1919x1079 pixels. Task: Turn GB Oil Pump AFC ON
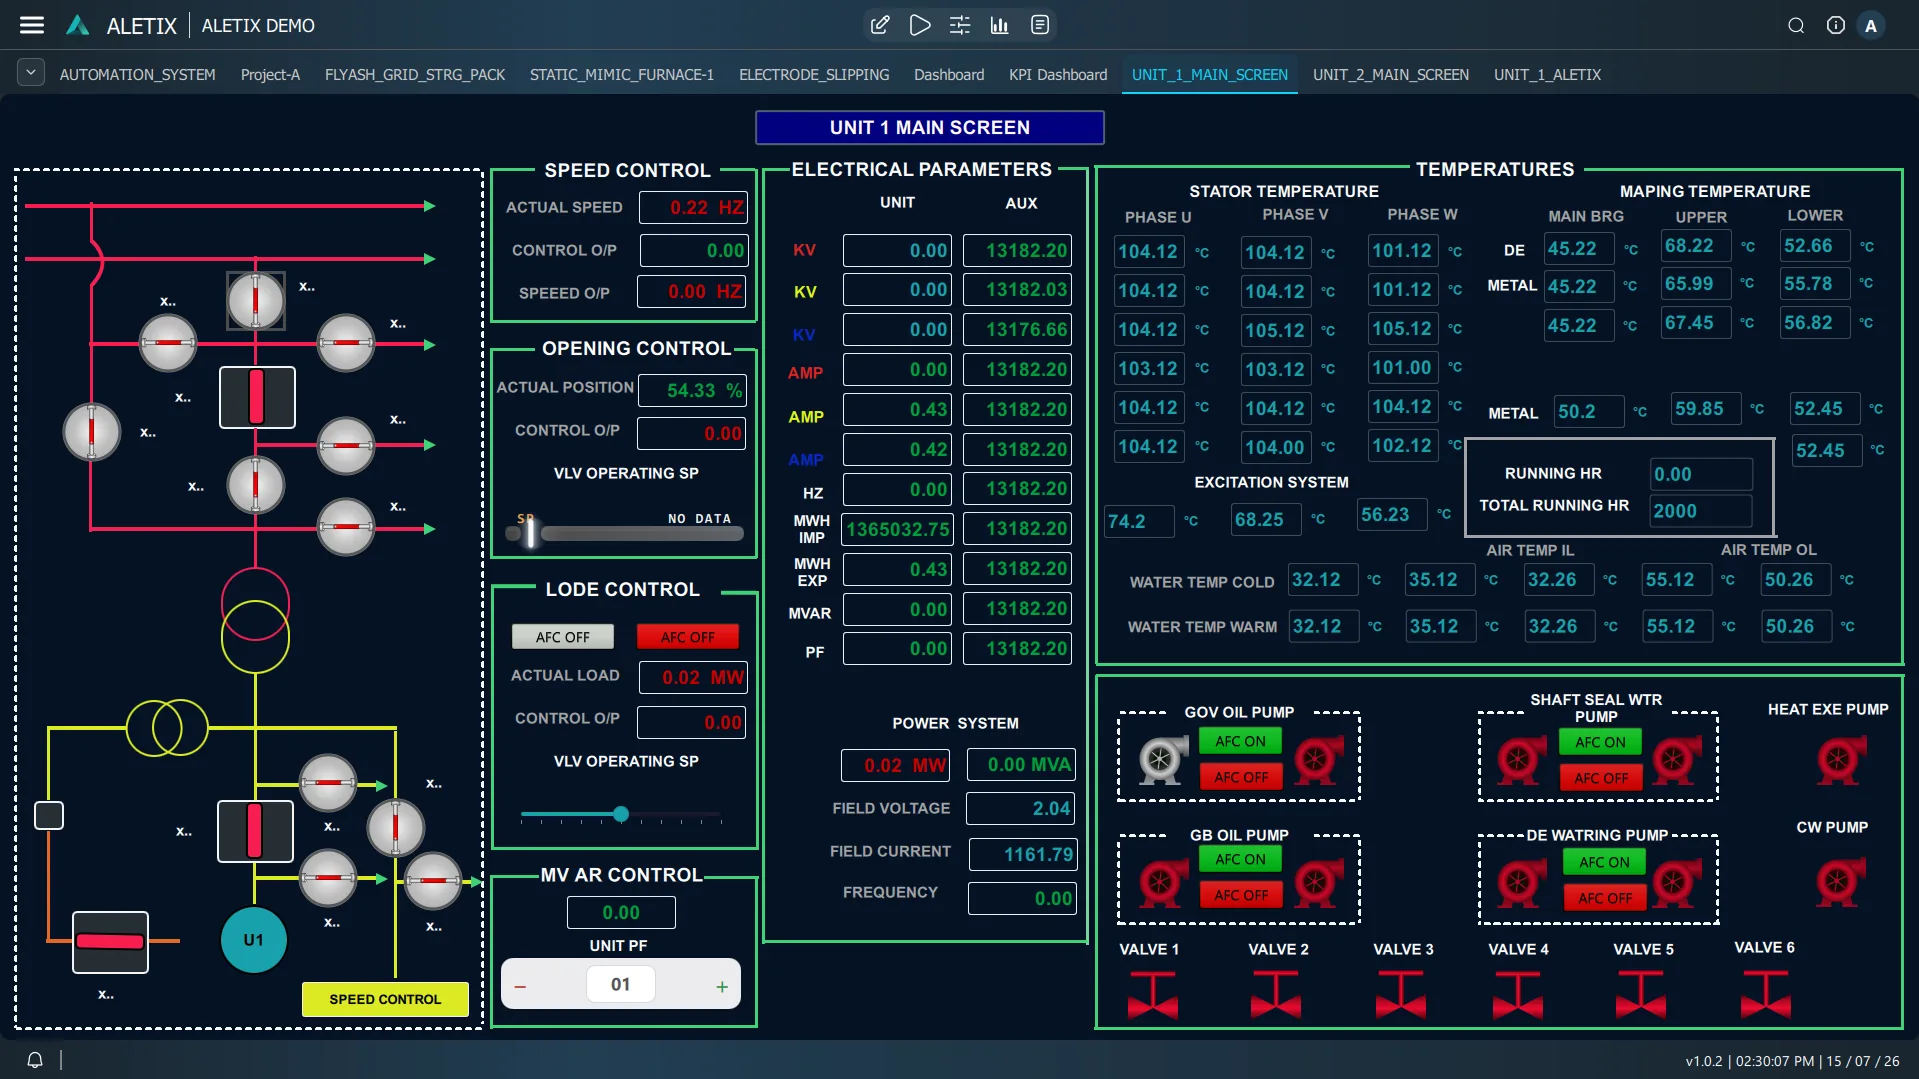click(x=1240, y=859)
